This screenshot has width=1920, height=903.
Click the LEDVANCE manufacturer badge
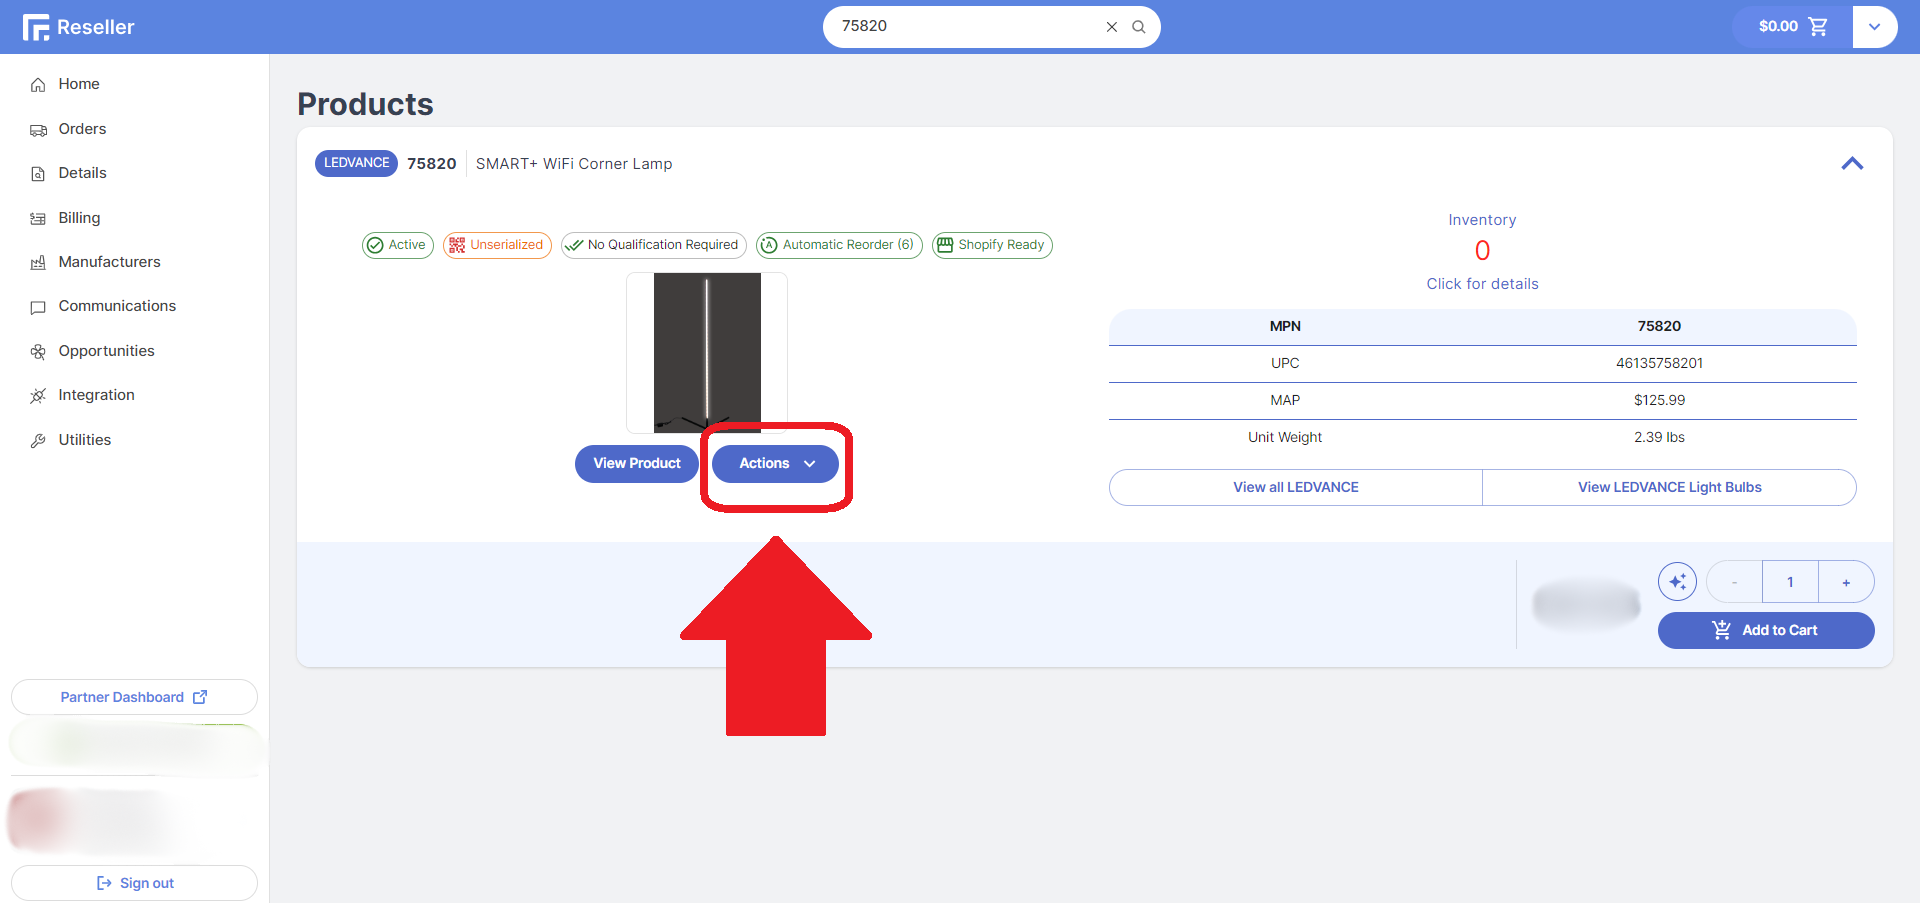[356, 163]
